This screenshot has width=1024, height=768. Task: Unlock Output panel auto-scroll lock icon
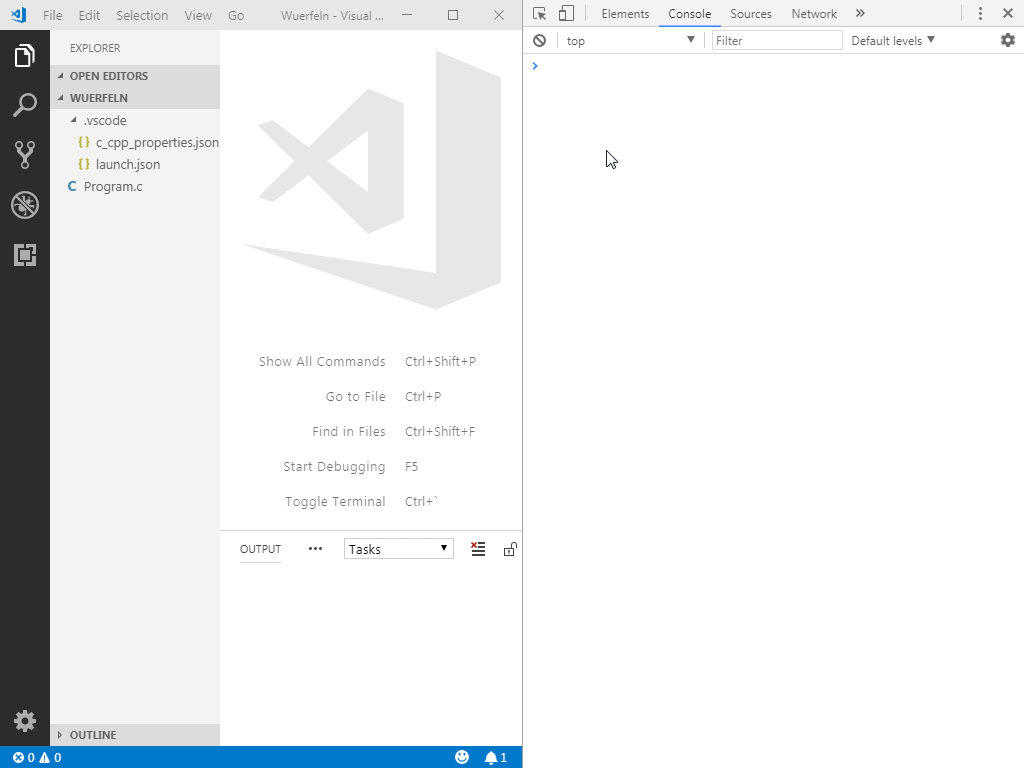510,548
